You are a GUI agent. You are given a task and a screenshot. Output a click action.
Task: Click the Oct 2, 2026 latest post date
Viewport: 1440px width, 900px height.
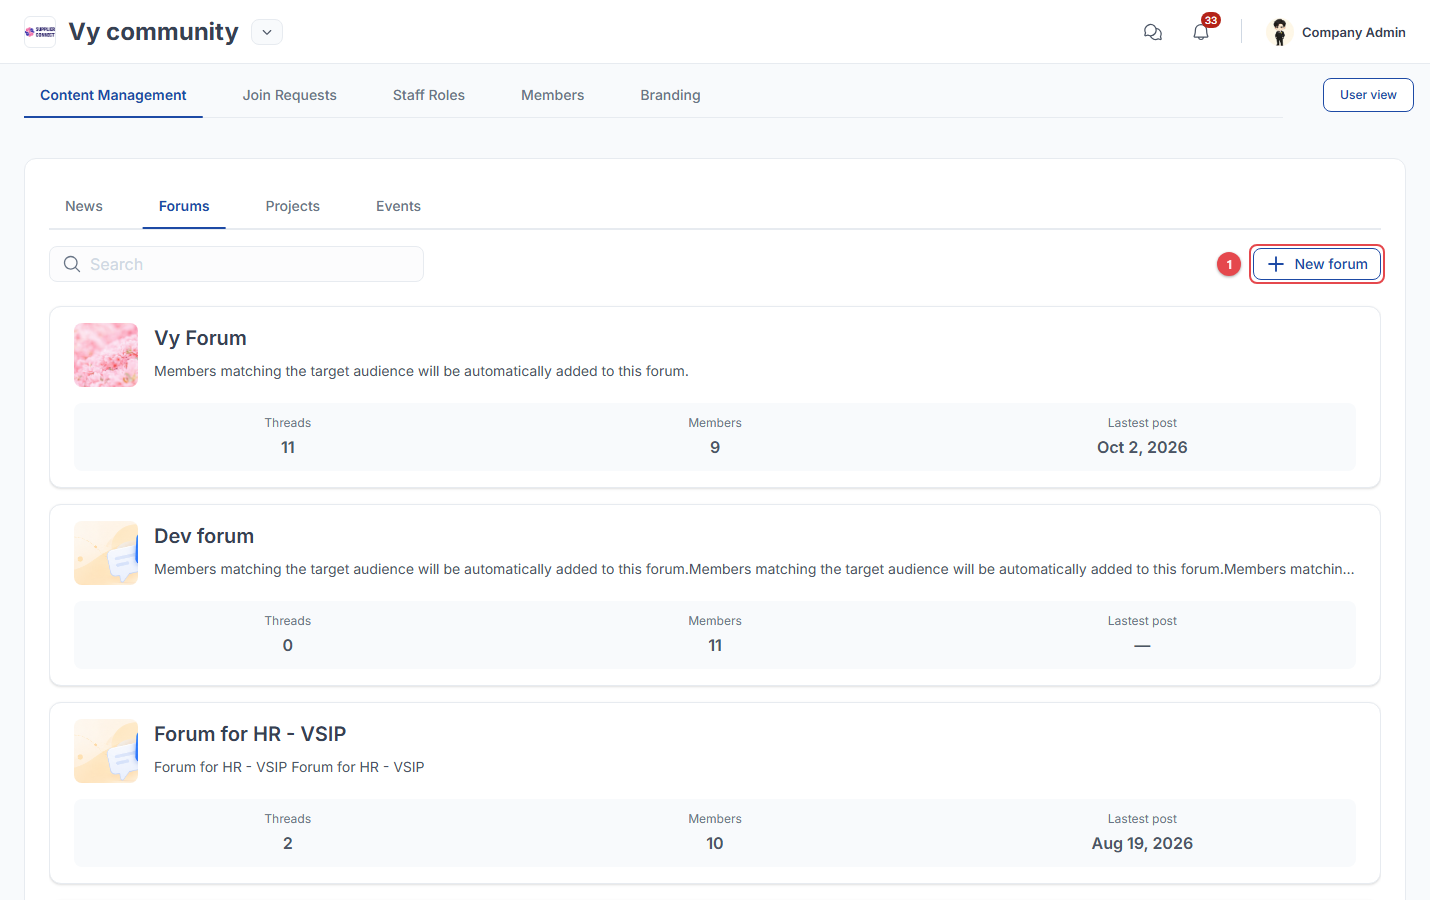pos(1142,447)
